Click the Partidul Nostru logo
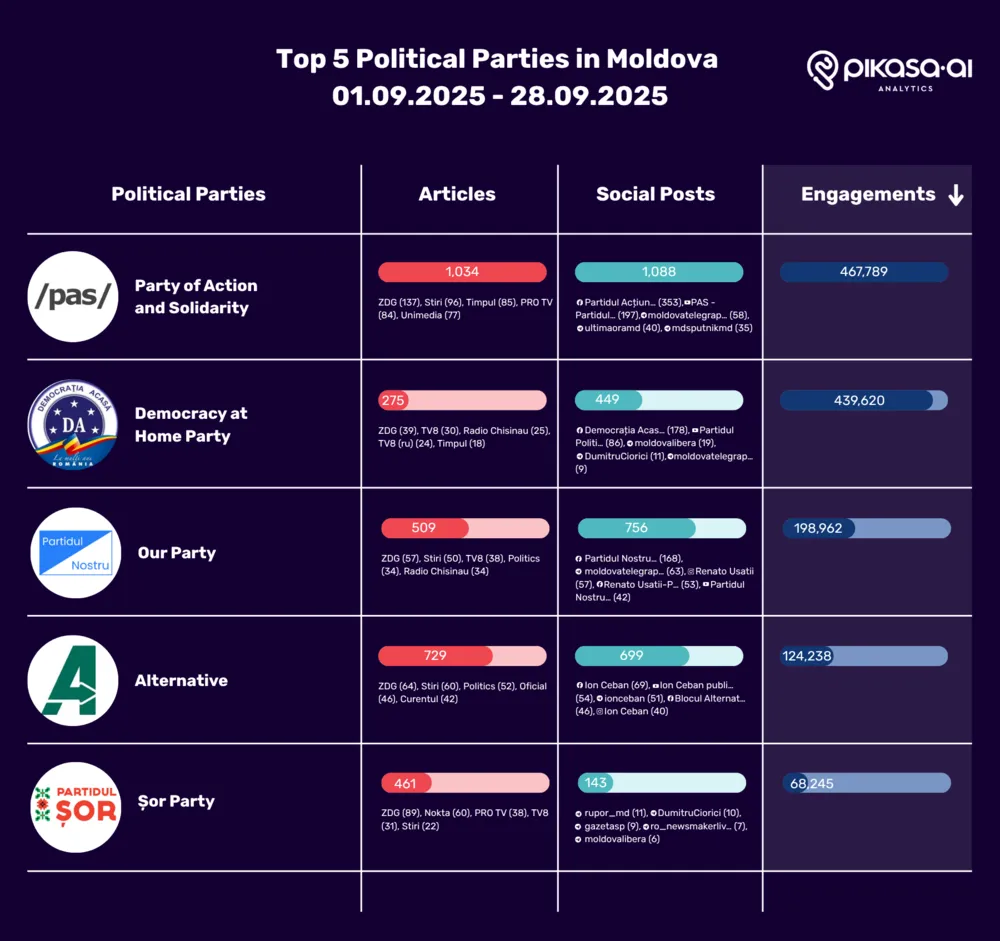The image size is (1000, 941). click(76, 553)
